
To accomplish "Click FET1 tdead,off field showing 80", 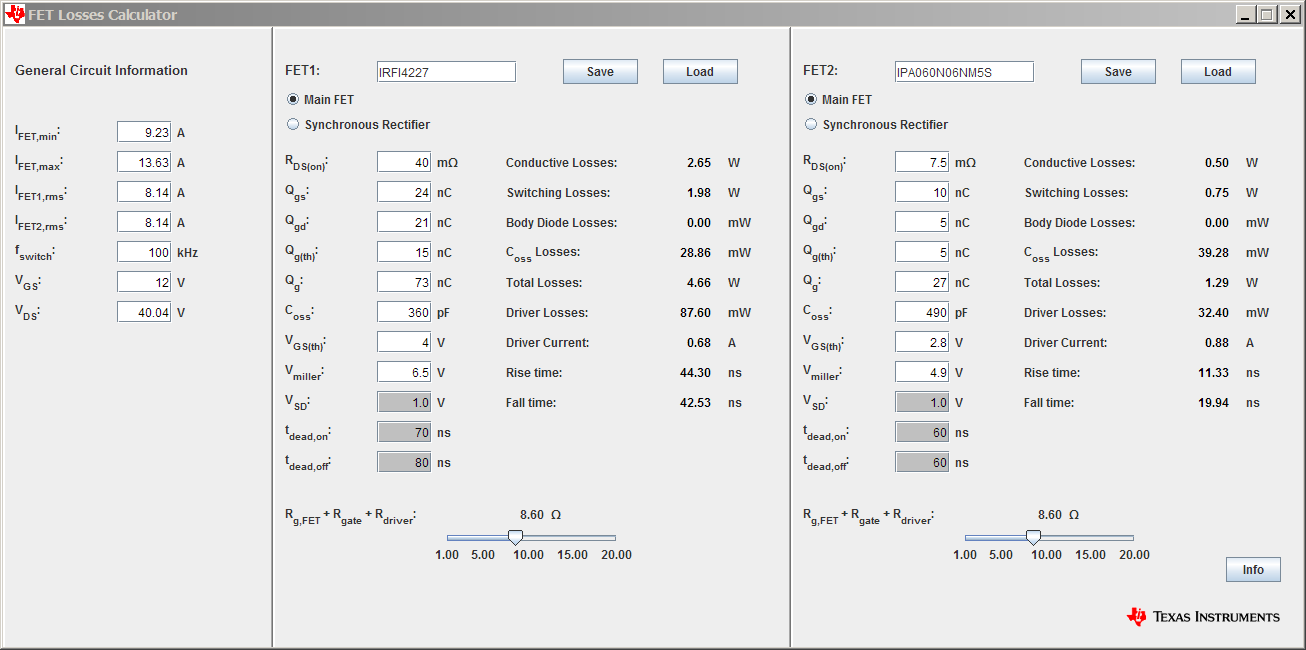I will tap(404, 462).
